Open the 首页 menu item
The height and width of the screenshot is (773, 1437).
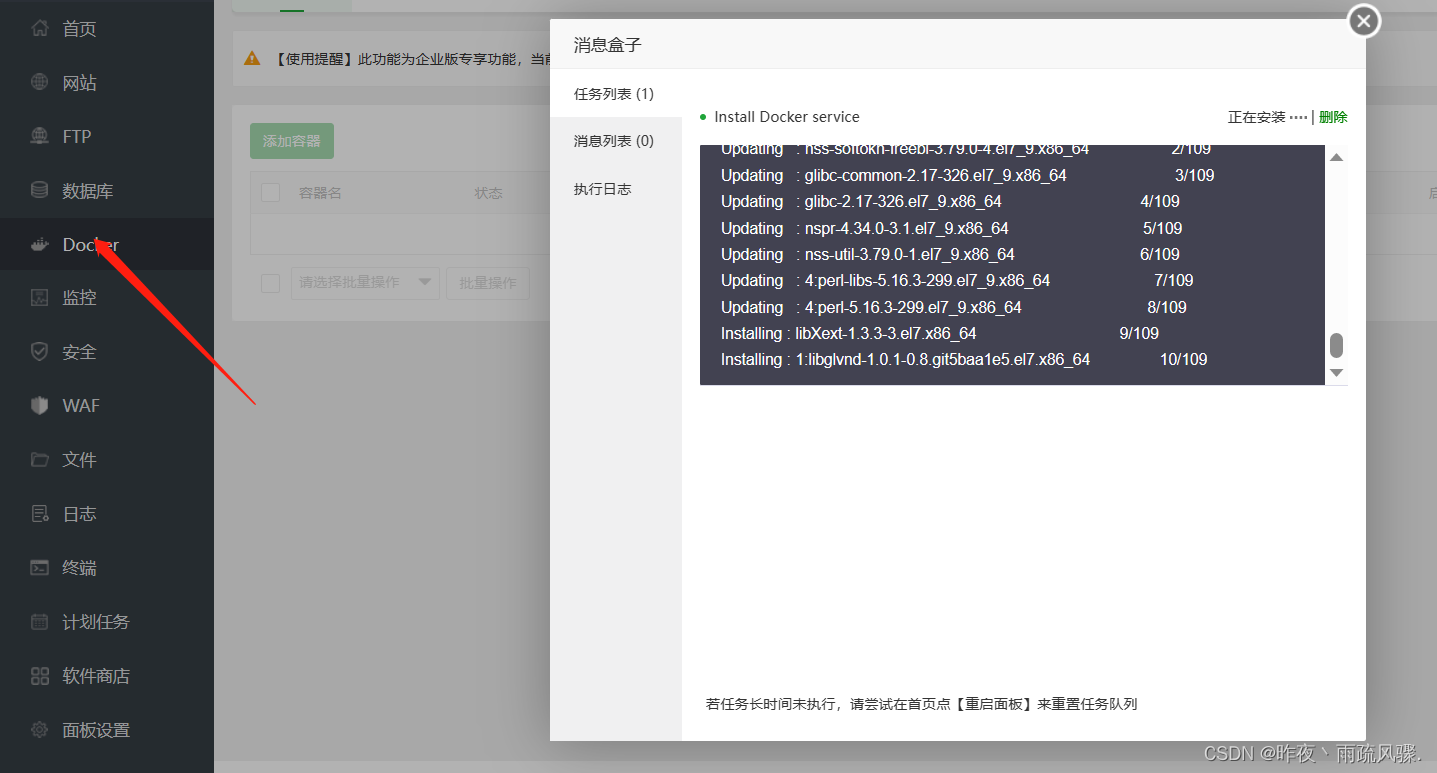pyautogui.click(x=107, y=29)
